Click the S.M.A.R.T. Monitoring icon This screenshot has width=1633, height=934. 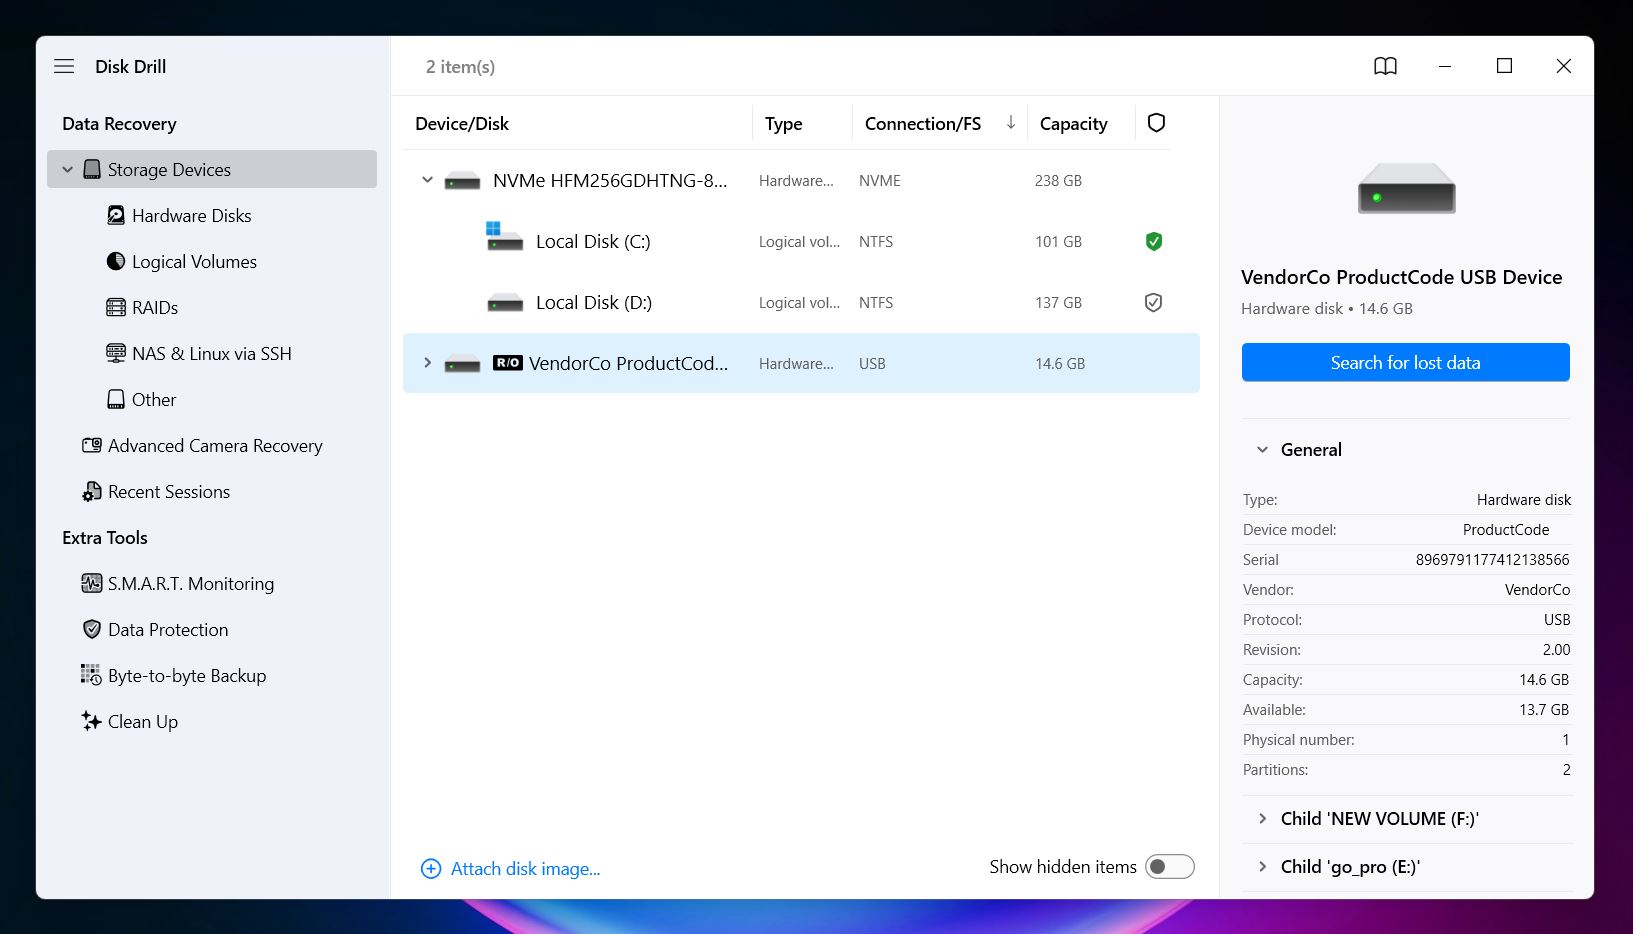coord(92,583)
